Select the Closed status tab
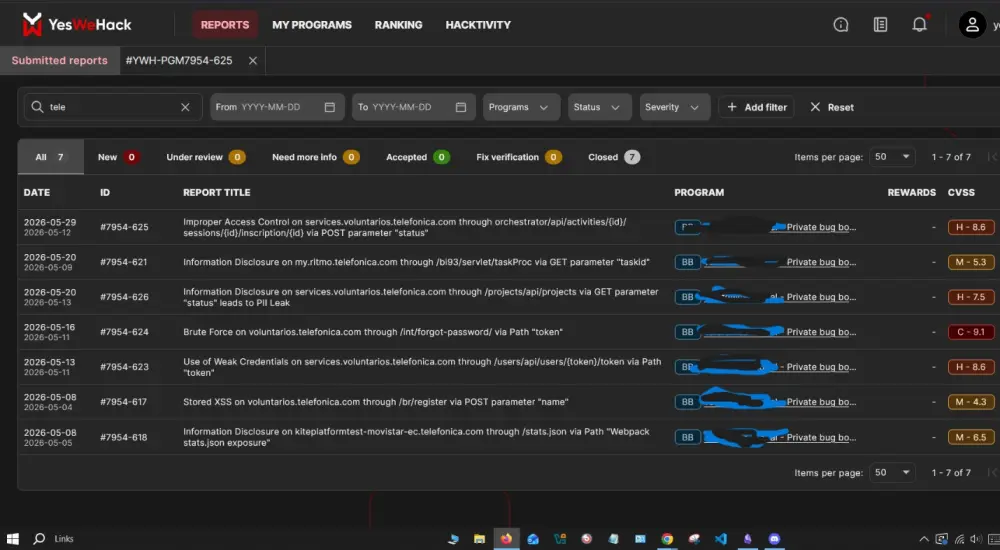Image resolution: width=1000 pixels, height=550 pixels. click(614, 157)
